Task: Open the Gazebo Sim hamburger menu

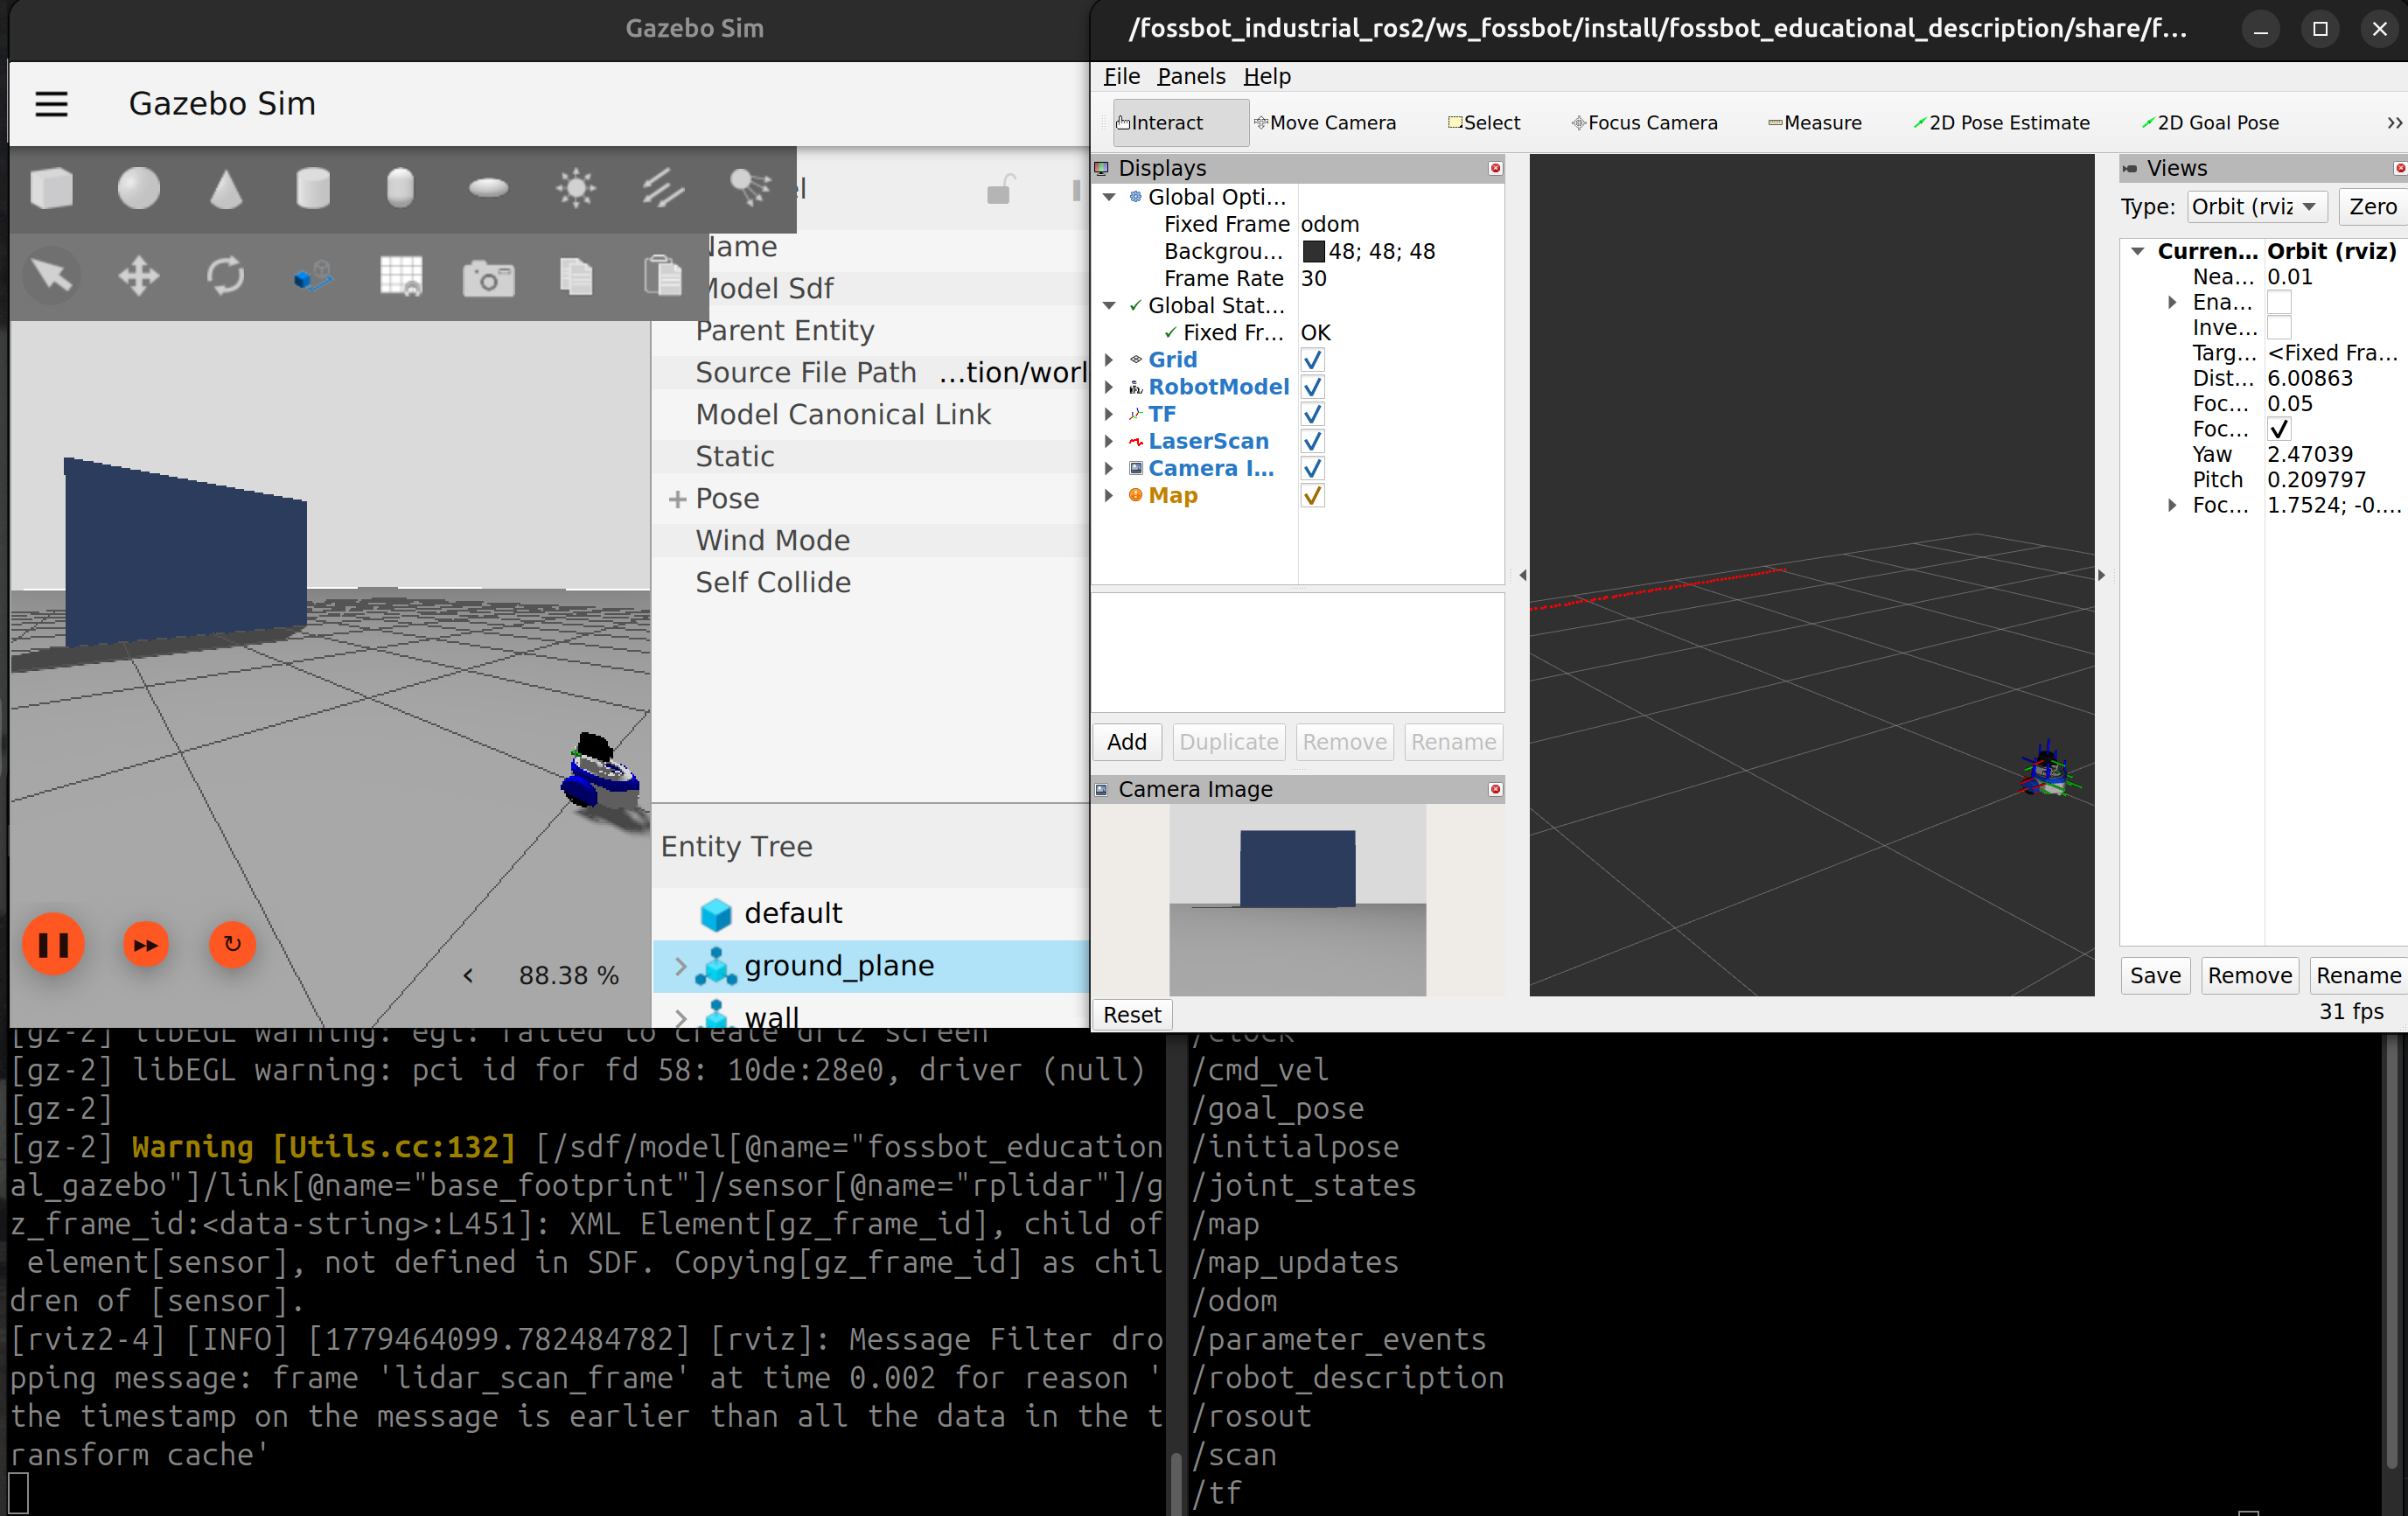Action: pos(51,104)
